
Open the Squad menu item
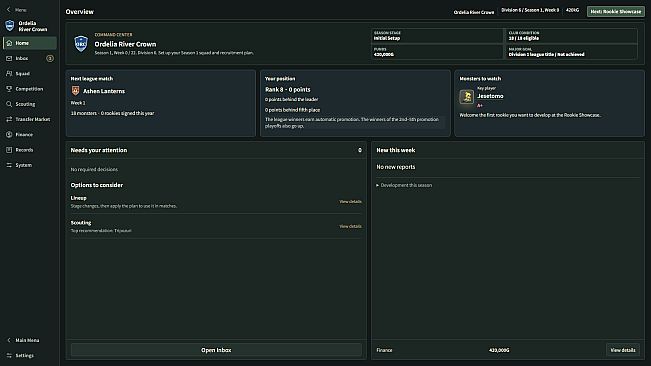coord(29,73)
